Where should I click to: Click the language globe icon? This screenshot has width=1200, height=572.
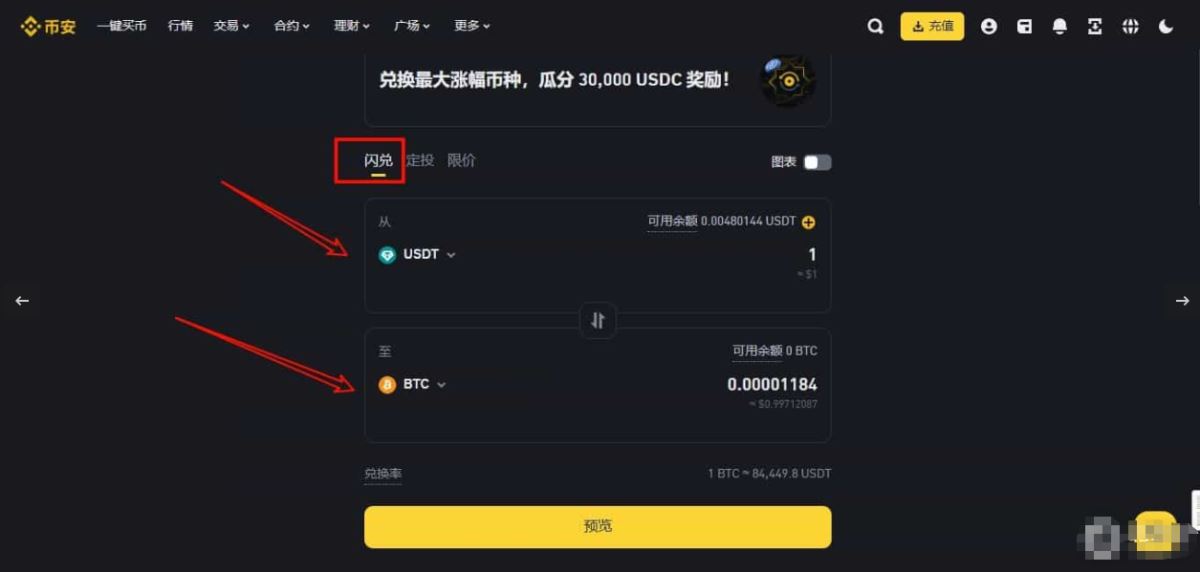[1130, 27]
